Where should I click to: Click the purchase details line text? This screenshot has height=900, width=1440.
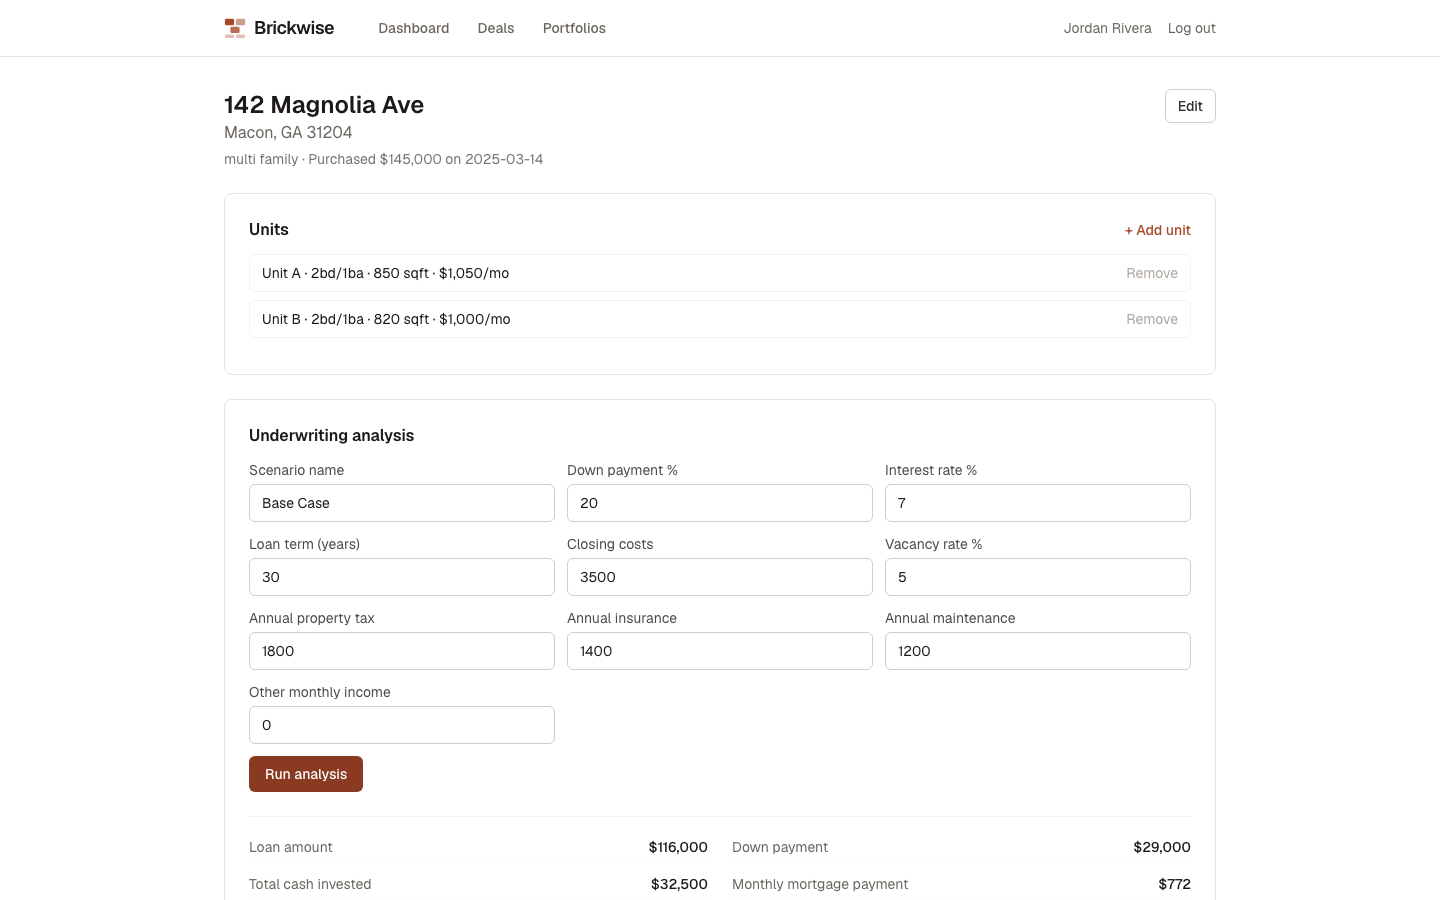click(x=384, y=159)
